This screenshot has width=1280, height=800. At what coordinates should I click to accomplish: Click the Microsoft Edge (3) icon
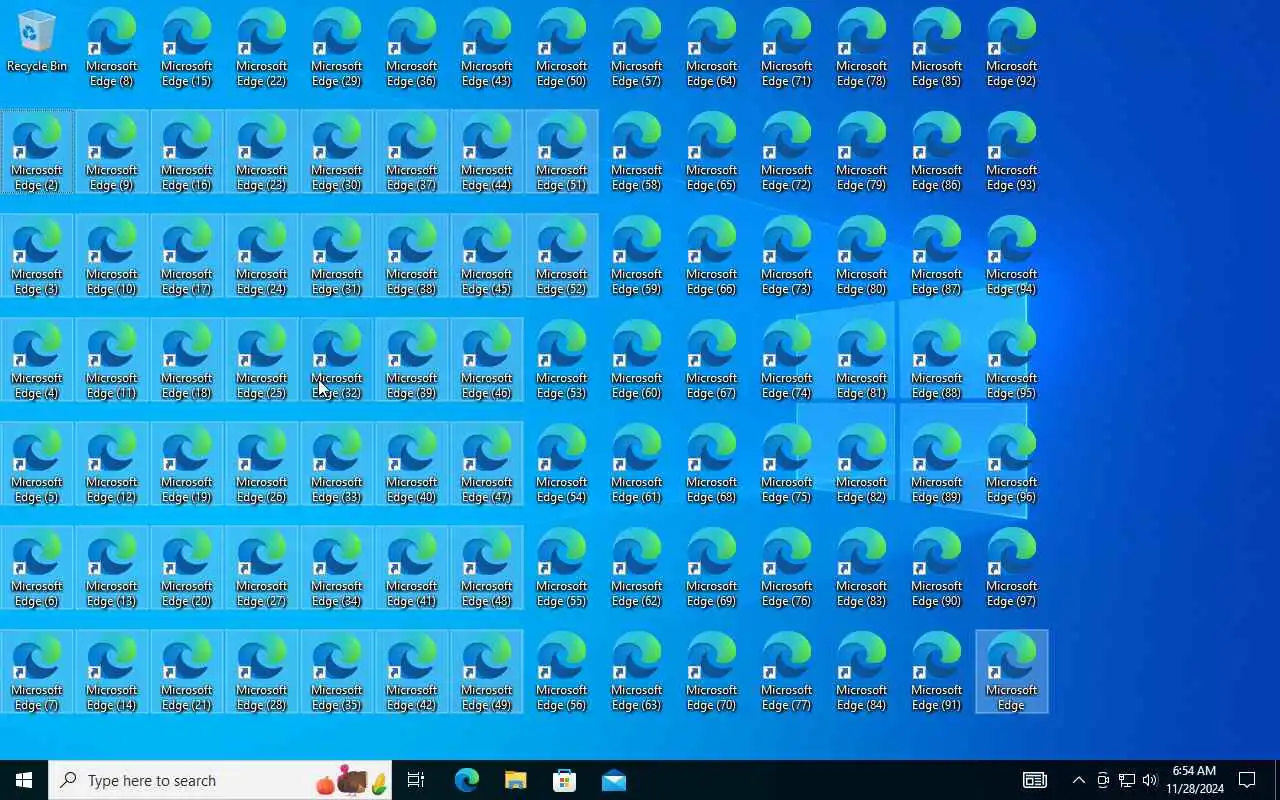point(37,256)
